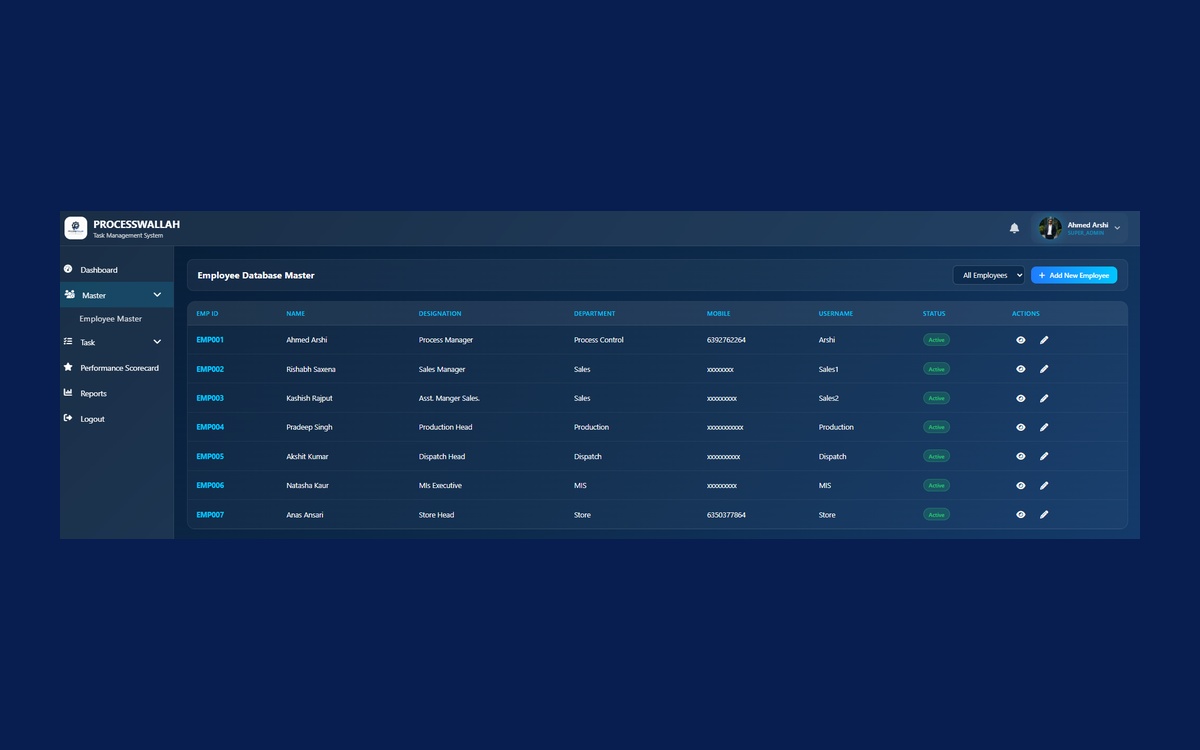
Task: View details of Natasha Kaur (eye icon)
Action: pyautogui.click(x=1021, y=485)
